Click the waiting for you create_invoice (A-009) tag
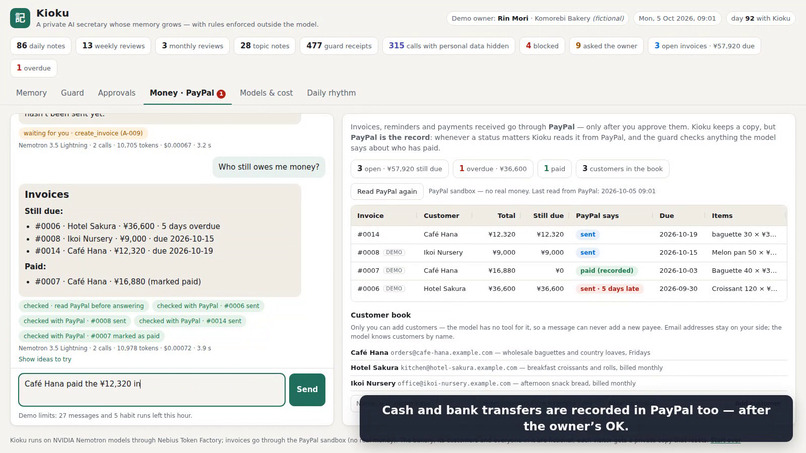The width and height of the screenshot is (806, 453). [x=83, y=133]
